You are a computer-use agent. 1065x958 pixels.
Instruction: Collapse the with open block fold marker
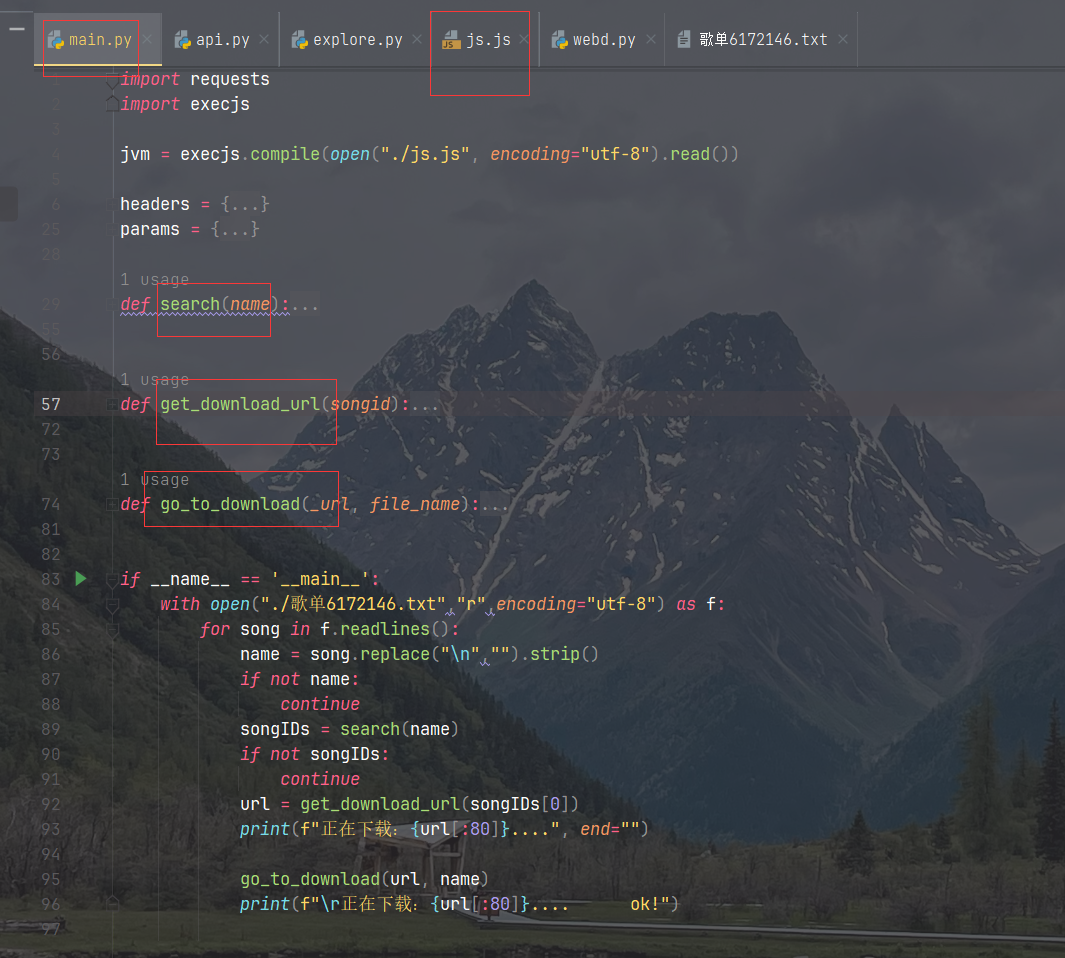click(112, 605)
